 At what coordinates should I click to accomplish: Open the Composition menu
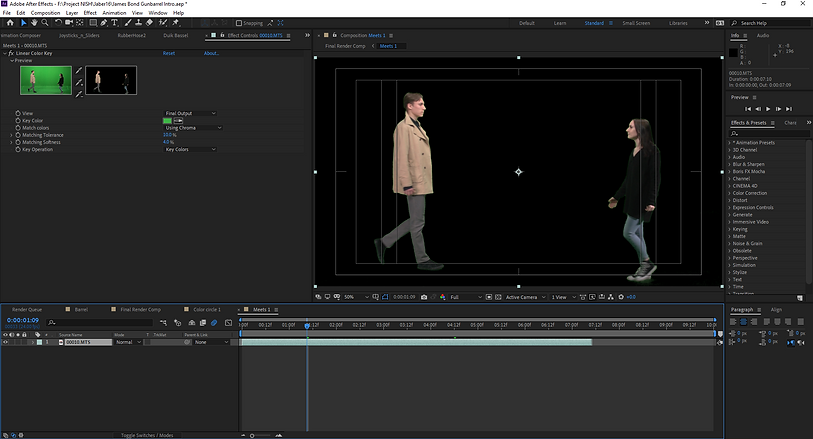pos(45,12)
